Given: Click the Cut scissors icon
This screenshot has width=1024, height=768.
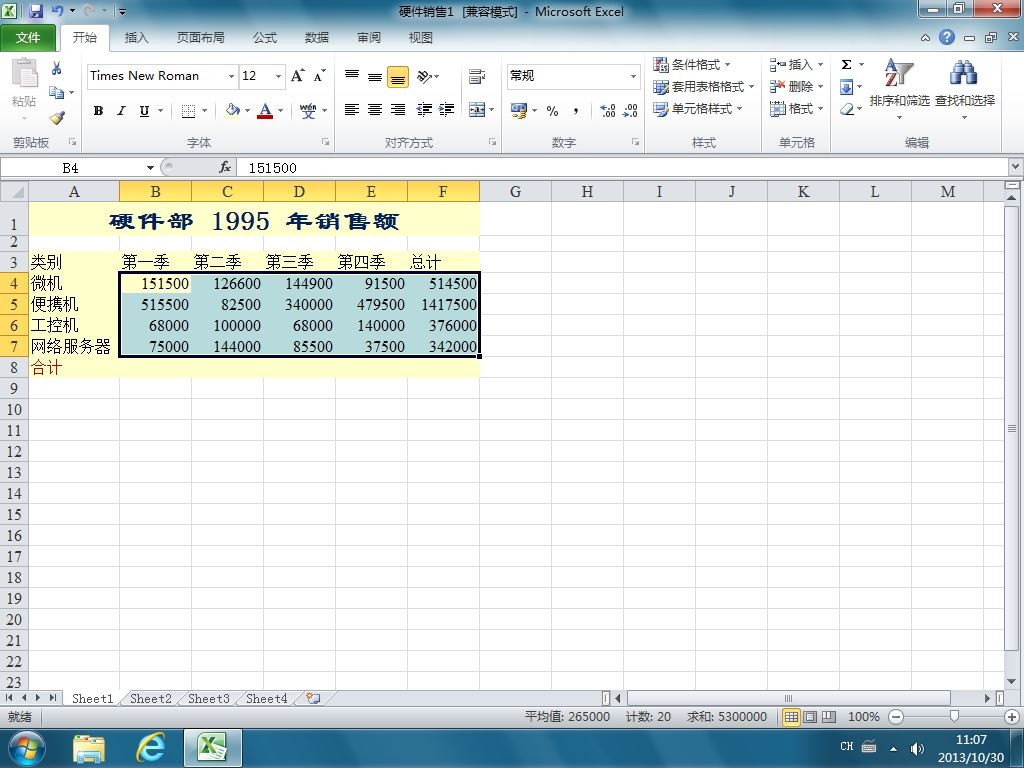Looking at the screenshot, I should click(x=57, y=68).
